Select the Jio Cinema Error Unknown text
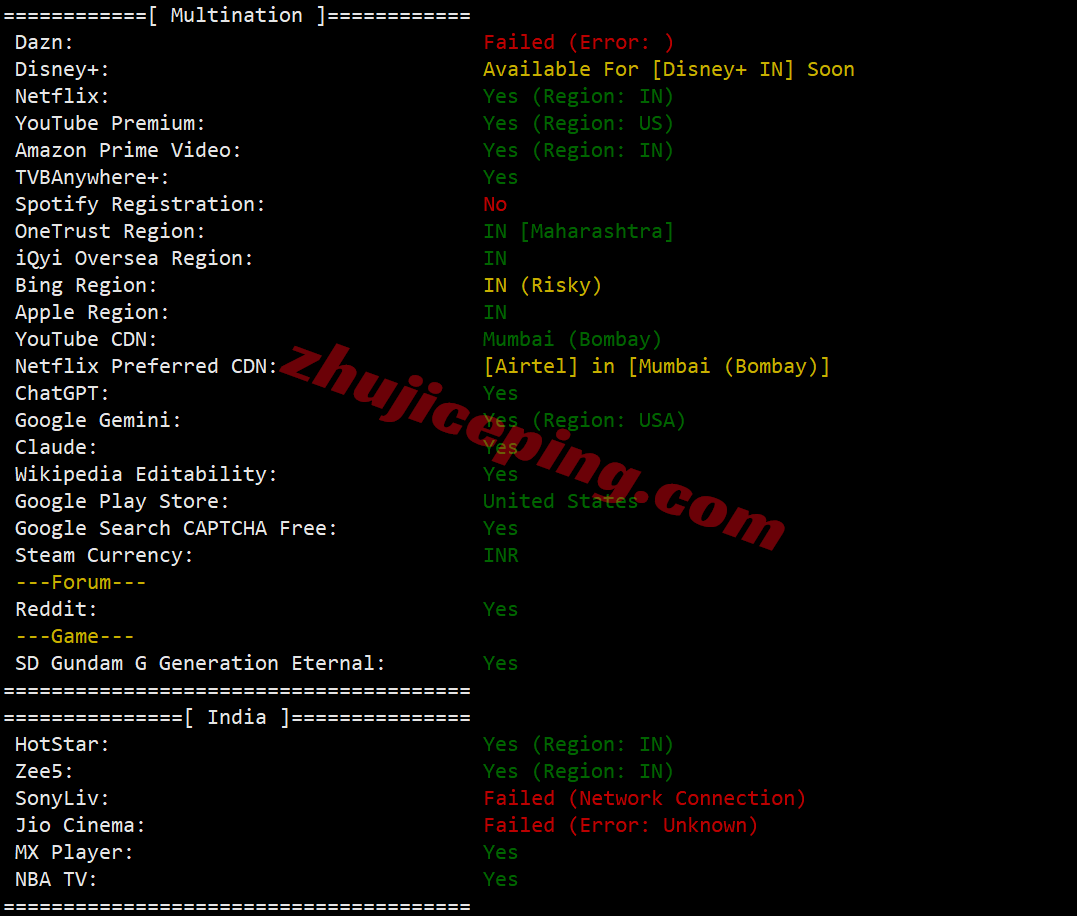Screen dimensions: 1077x916 pyautogui.click(x=620, y=825)
